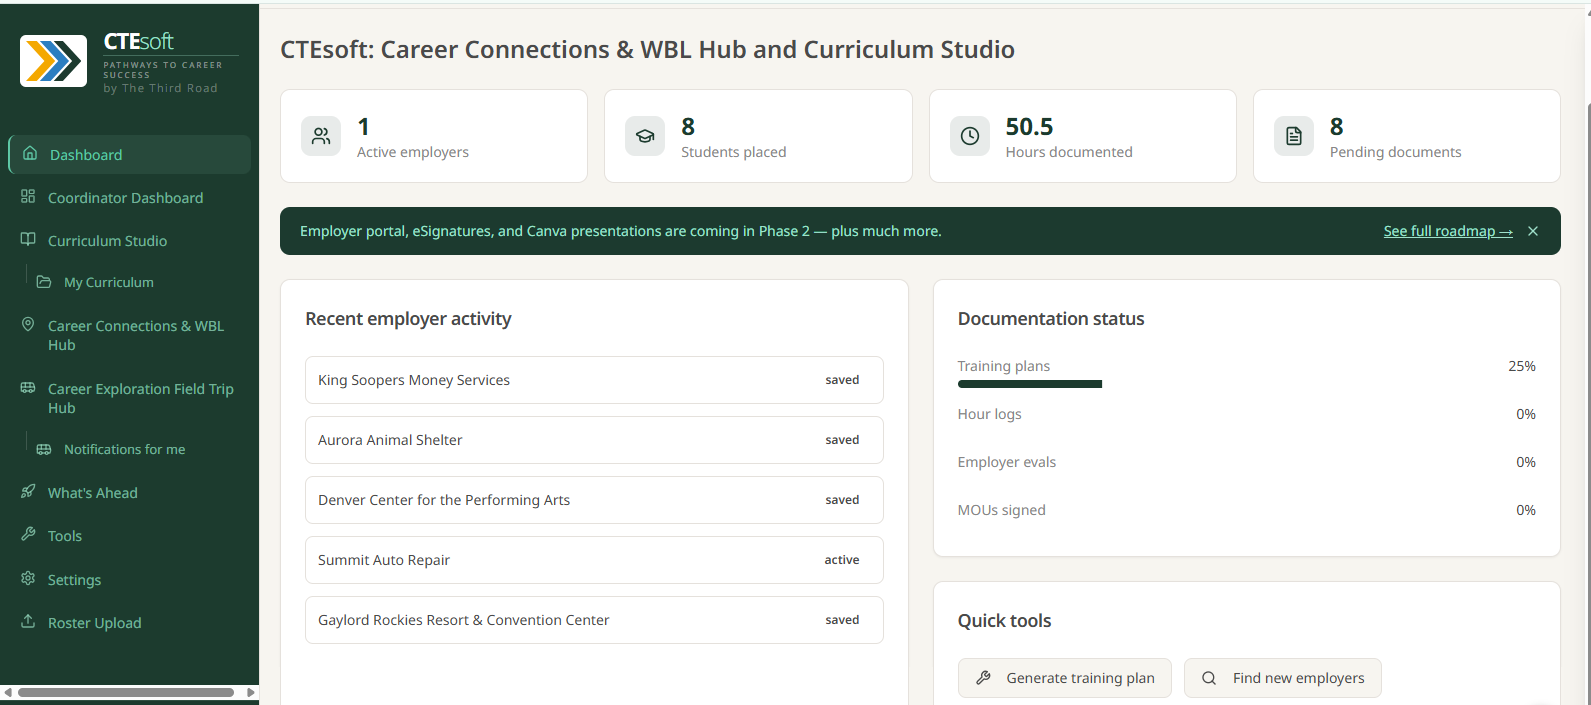Click Find new employers button
This screenshot has width=1591, height=705.
coord(1283,678)
